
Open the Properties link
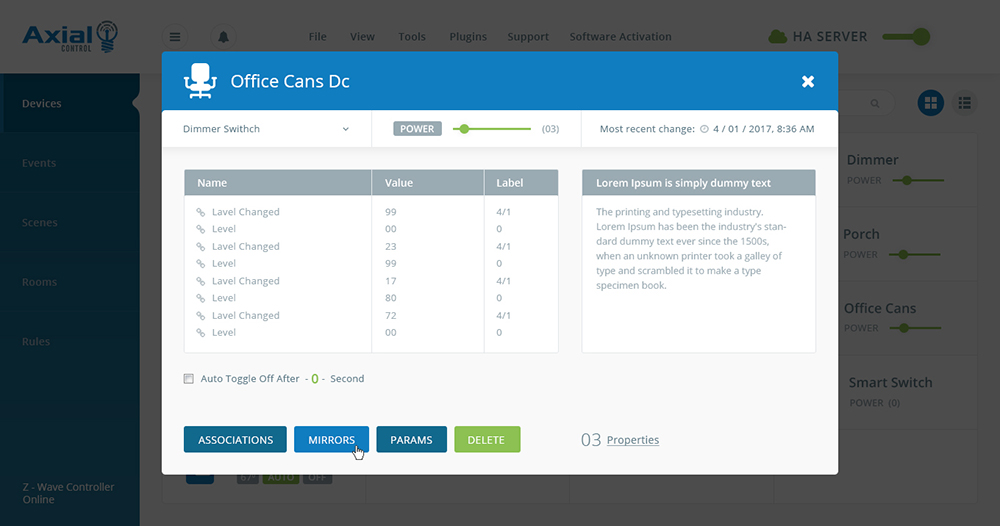pyautogui.click(x=633, y=440)
